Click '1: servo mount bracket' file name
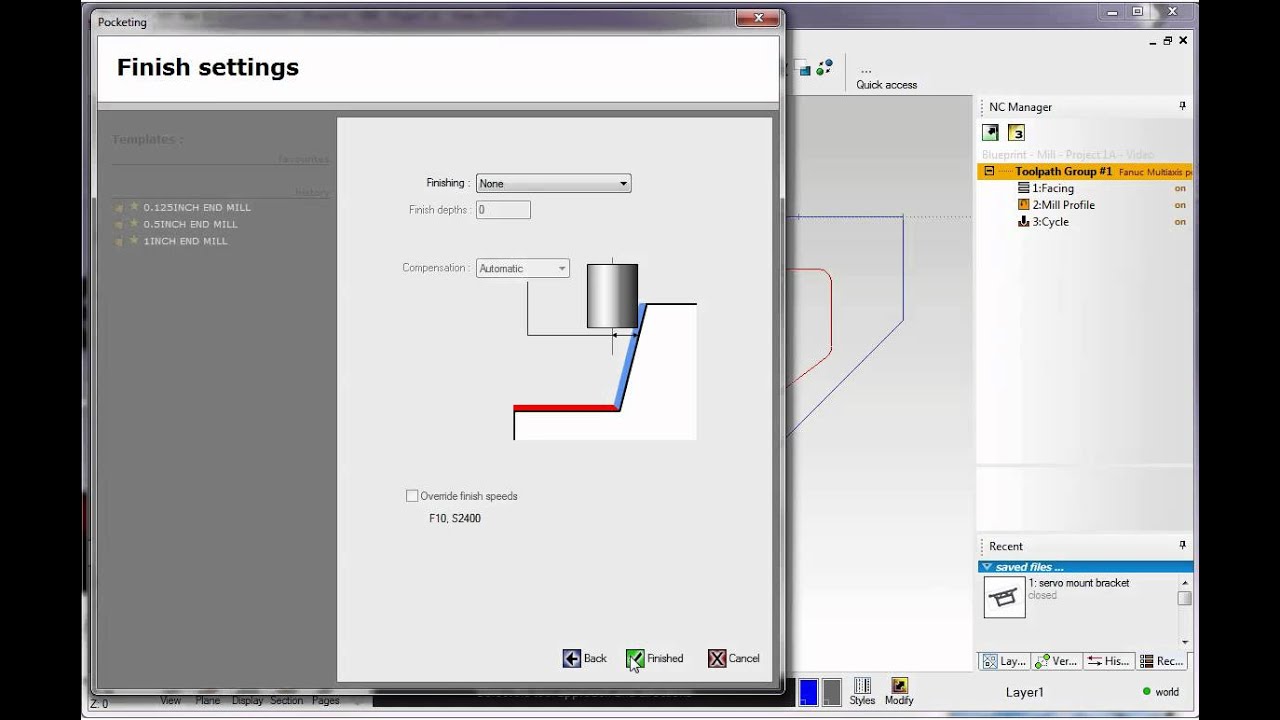Screen dimensions: 1280x720 coord(1079,583)
